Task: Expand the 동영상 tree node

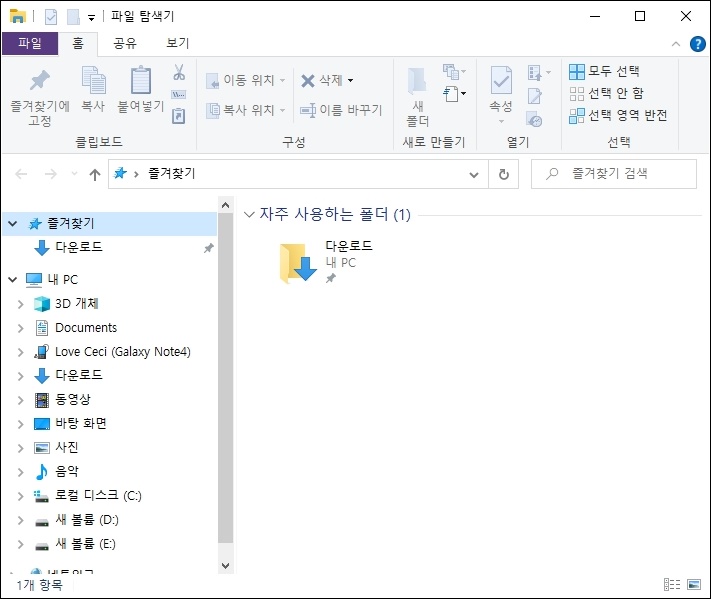Action: pyautogui.click(x=20, y=400)
